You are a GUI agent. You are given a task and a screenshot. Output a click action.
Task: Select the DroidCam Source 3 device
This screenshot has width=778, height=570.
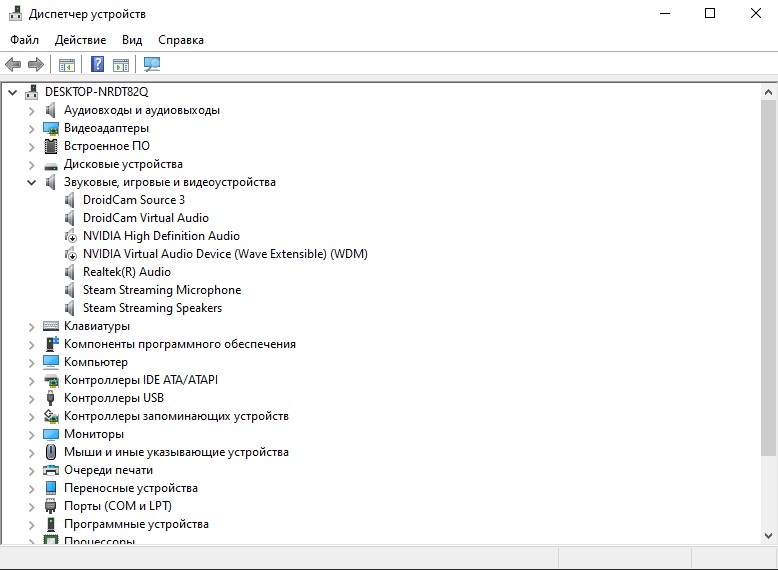[133, 200]
